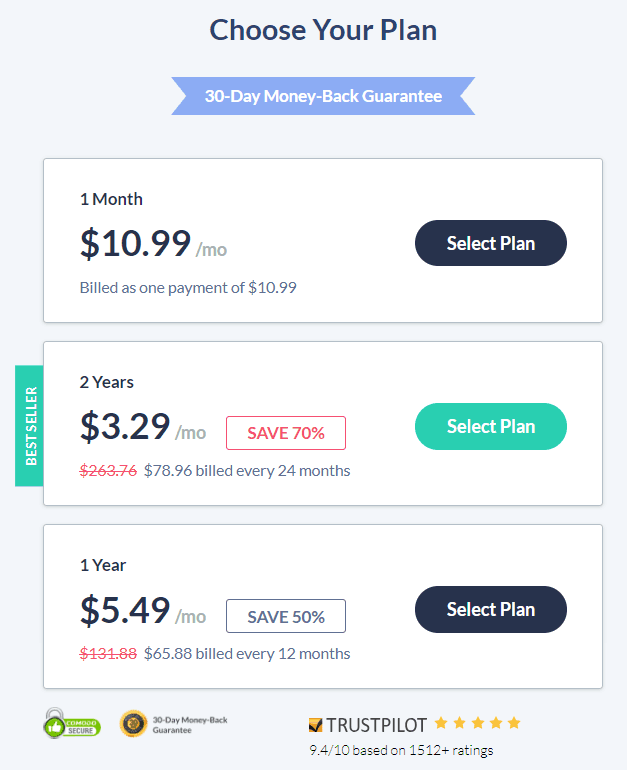Click the first Trustpilot rating star
Viewport: 627px width, 770px height.
coord(441,723)
